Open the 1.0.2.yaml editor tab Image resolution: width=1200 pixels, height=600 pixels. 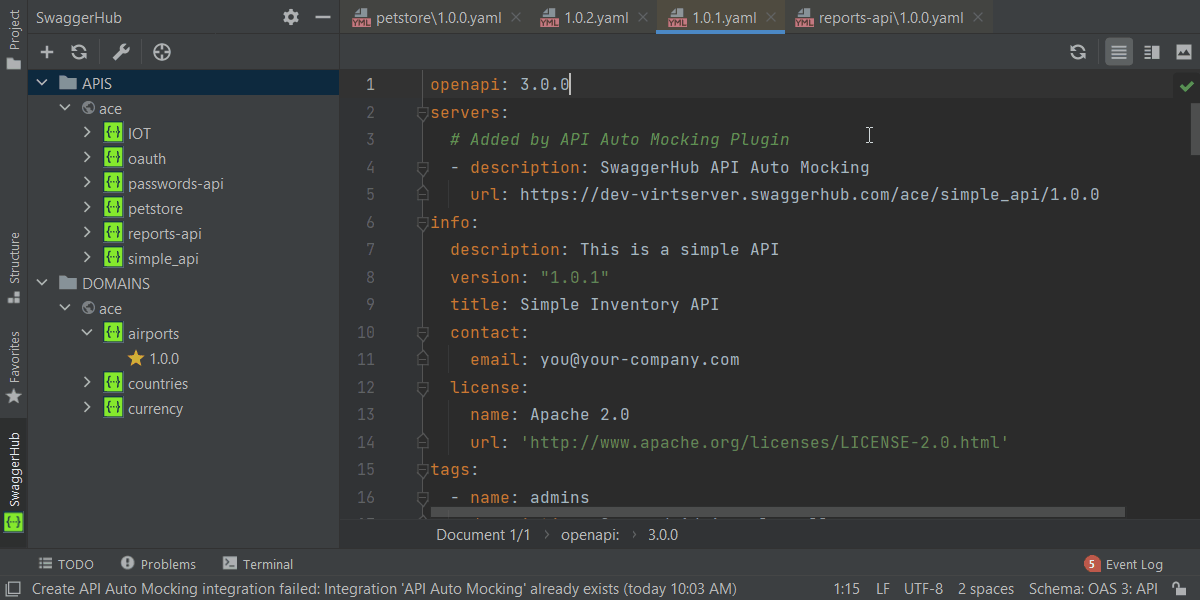click(595, 17)
